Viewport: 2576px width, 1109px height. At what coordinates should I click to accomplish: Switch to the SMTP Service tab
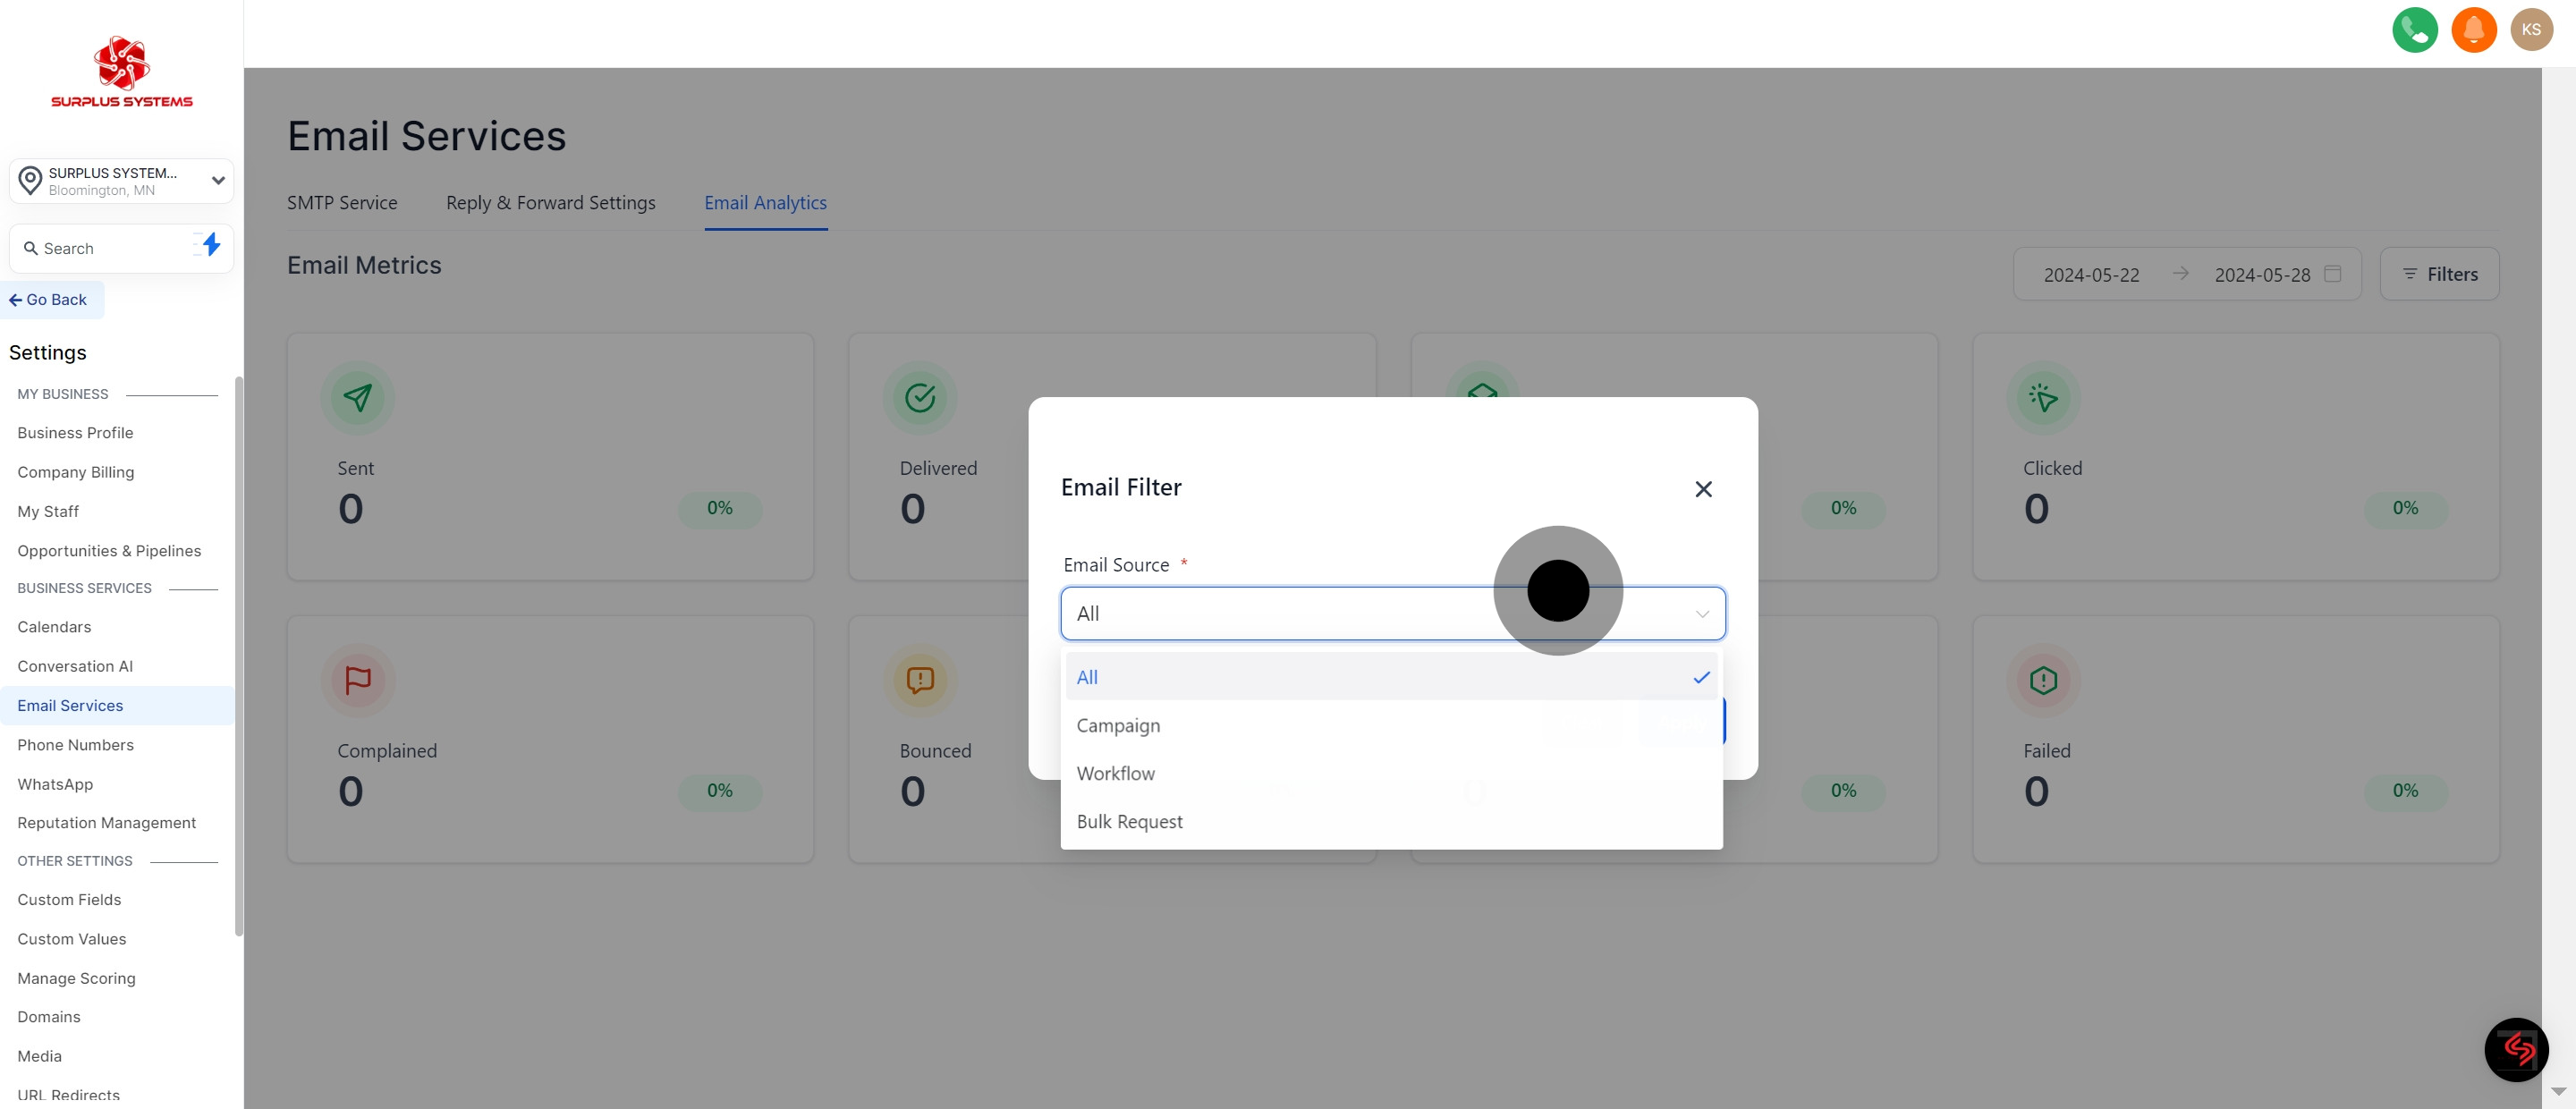coord(342,203)
